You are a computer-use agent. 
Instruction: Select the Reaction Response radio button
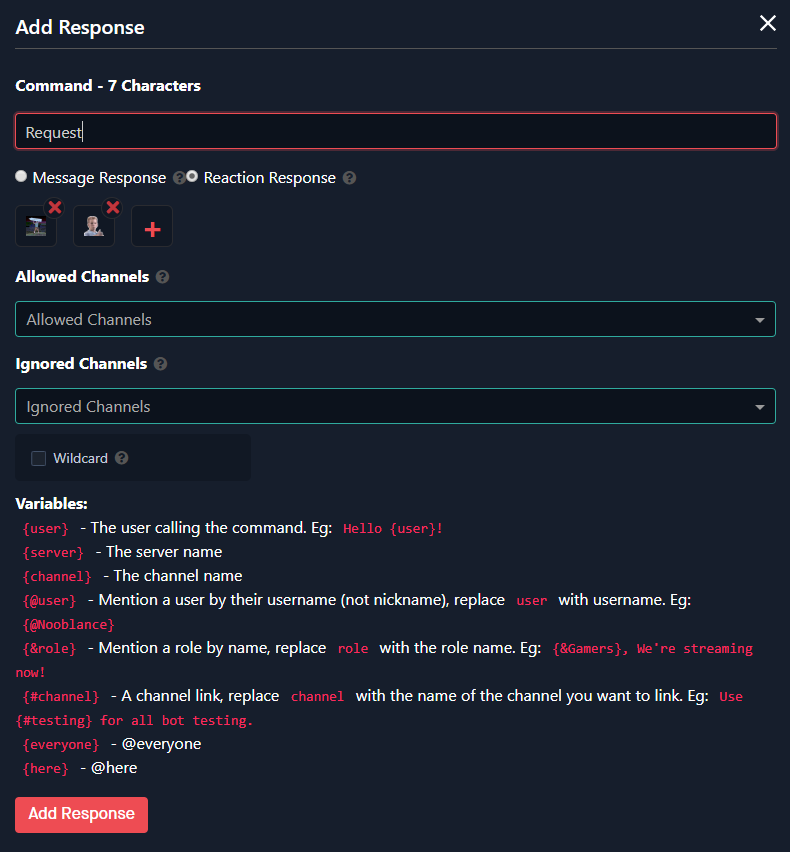click(x=192, y=176)
